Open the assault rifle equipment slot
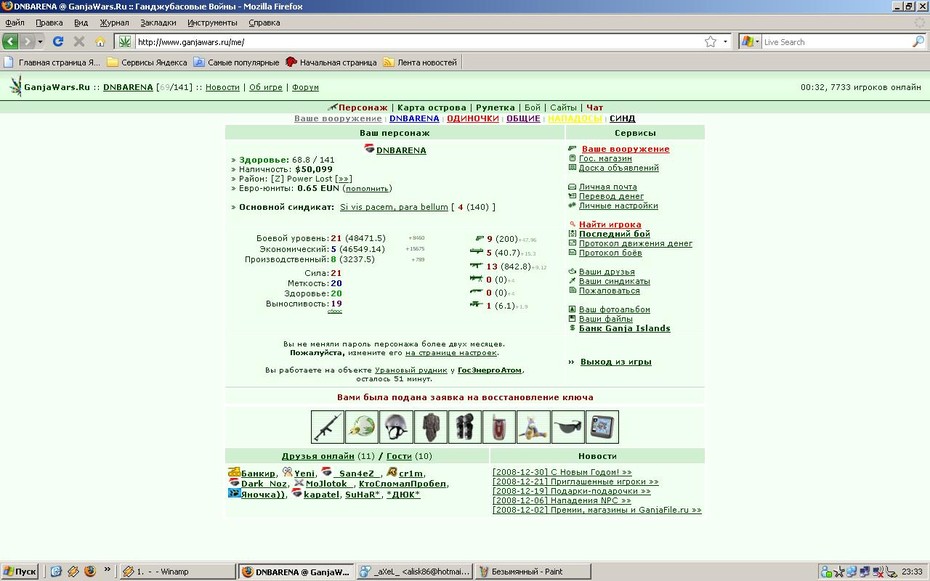930x581 pixels. click(327, 427)
